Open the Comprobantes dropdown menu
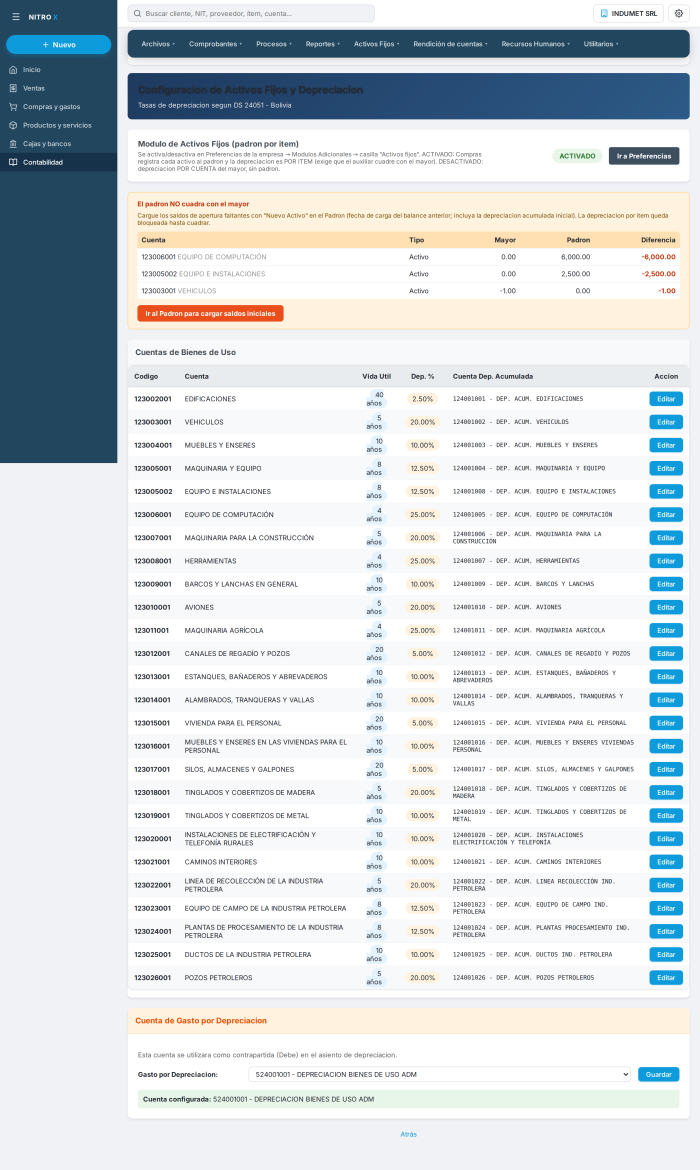This screenshot has height=1170, width=700. pos(215,44)
